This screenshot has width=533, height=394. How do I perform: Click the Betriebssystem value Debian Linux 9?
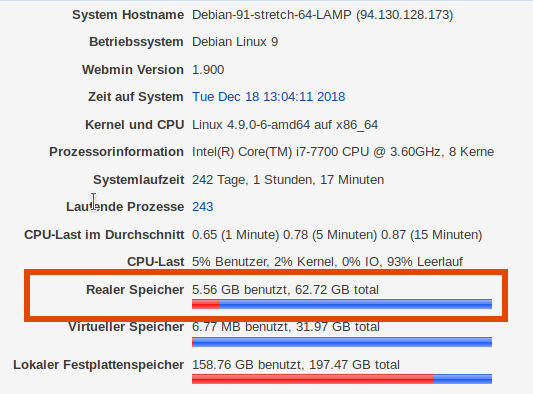tap(235, 42)
